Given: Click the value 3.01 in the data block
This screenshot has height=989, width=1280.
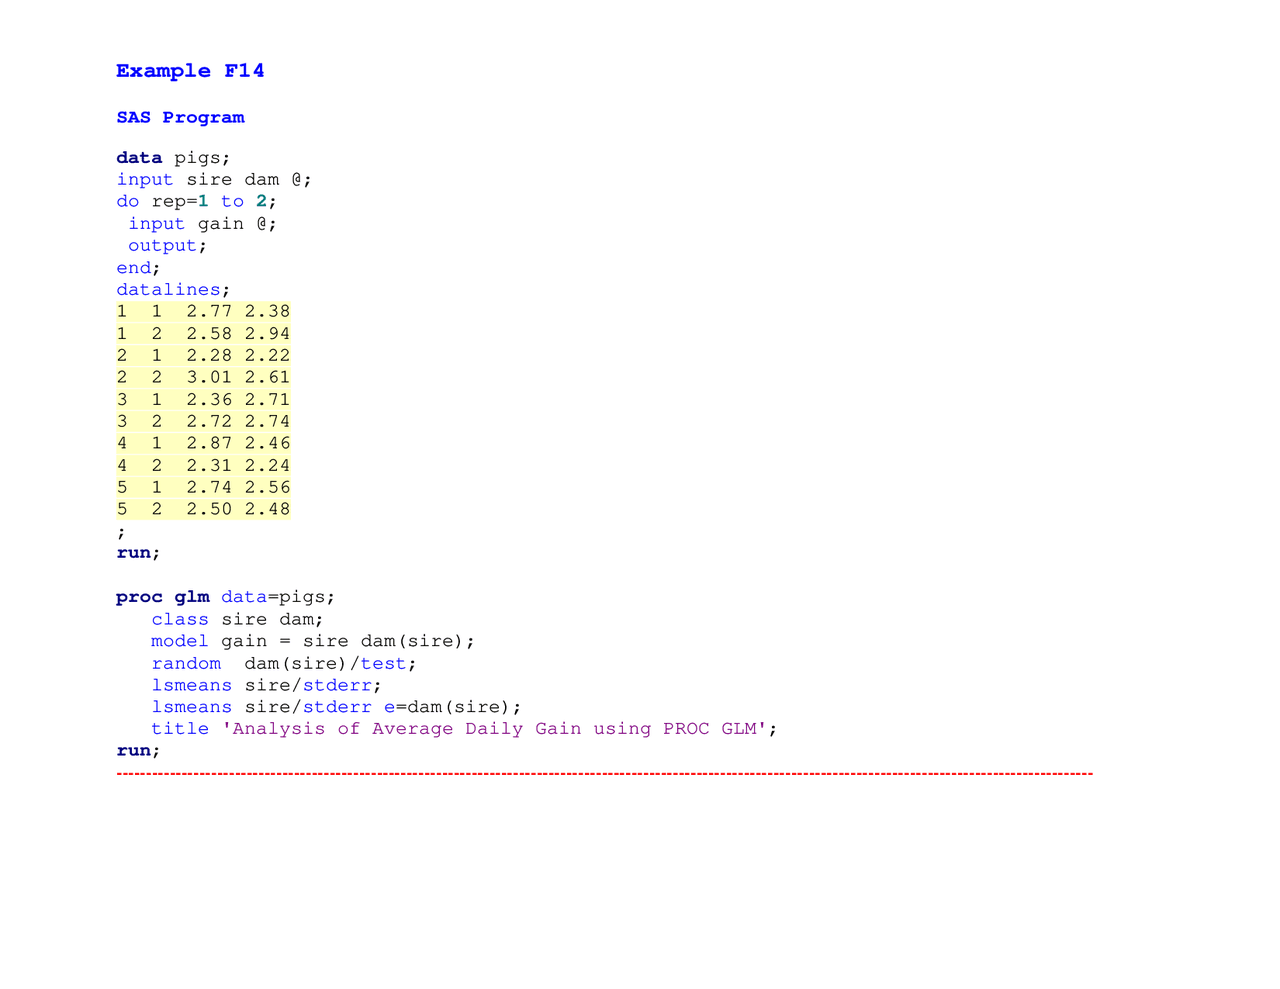Looking at the screenshot, I should point(209,378).
